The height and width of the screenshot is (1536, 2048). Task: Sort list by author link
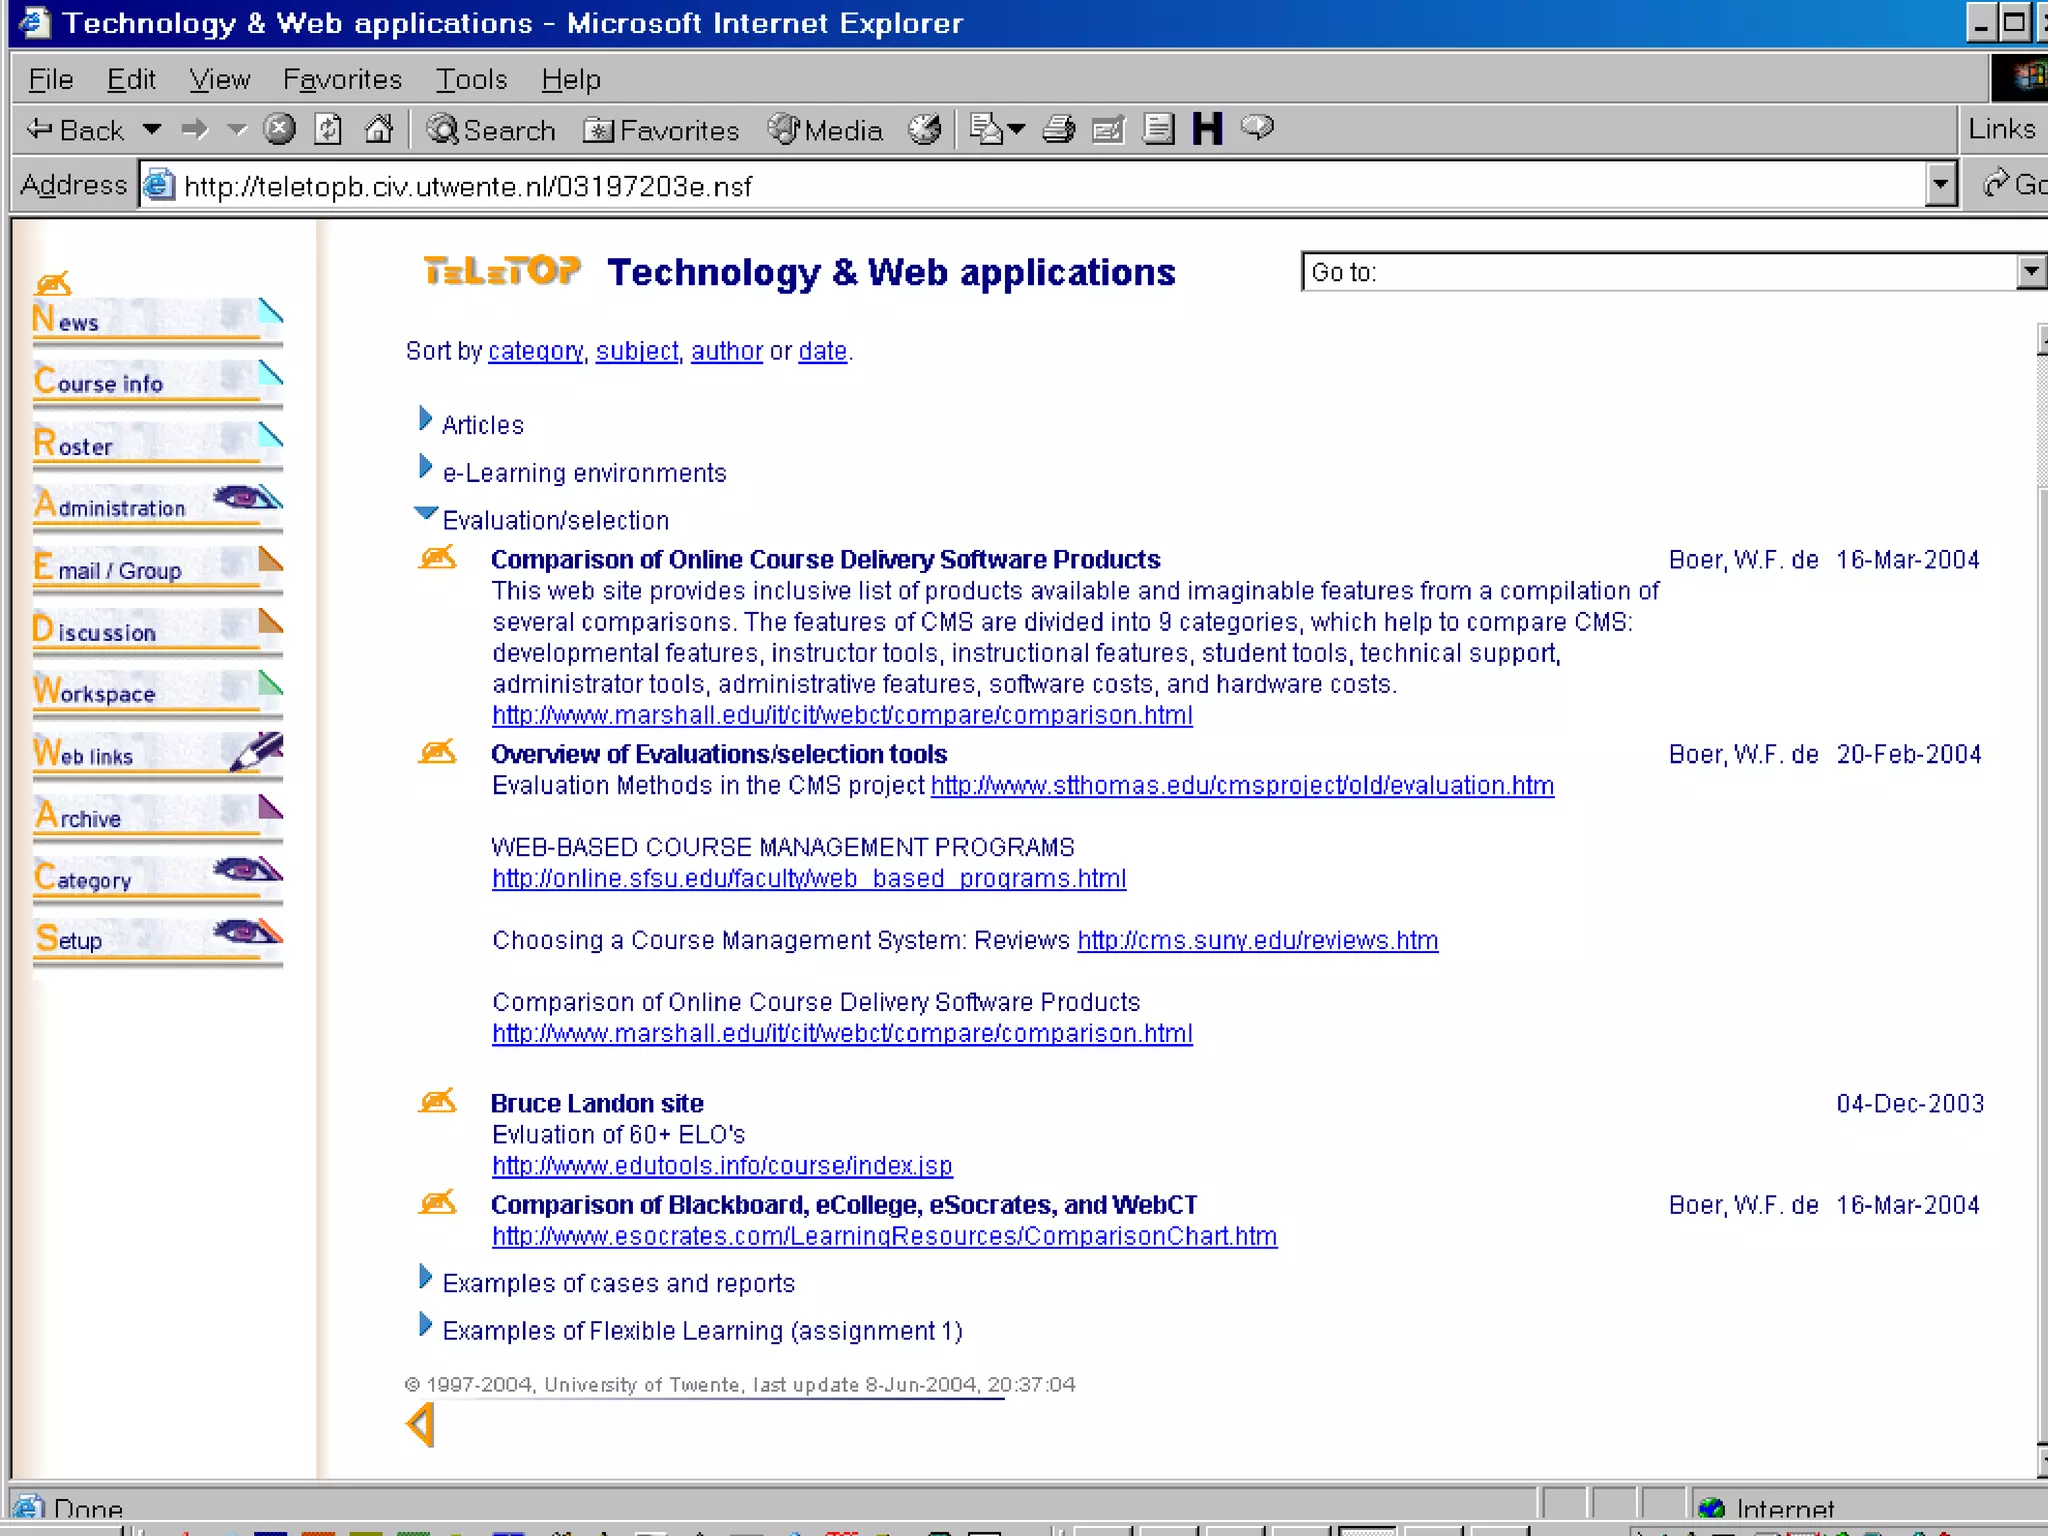[726, 351]
